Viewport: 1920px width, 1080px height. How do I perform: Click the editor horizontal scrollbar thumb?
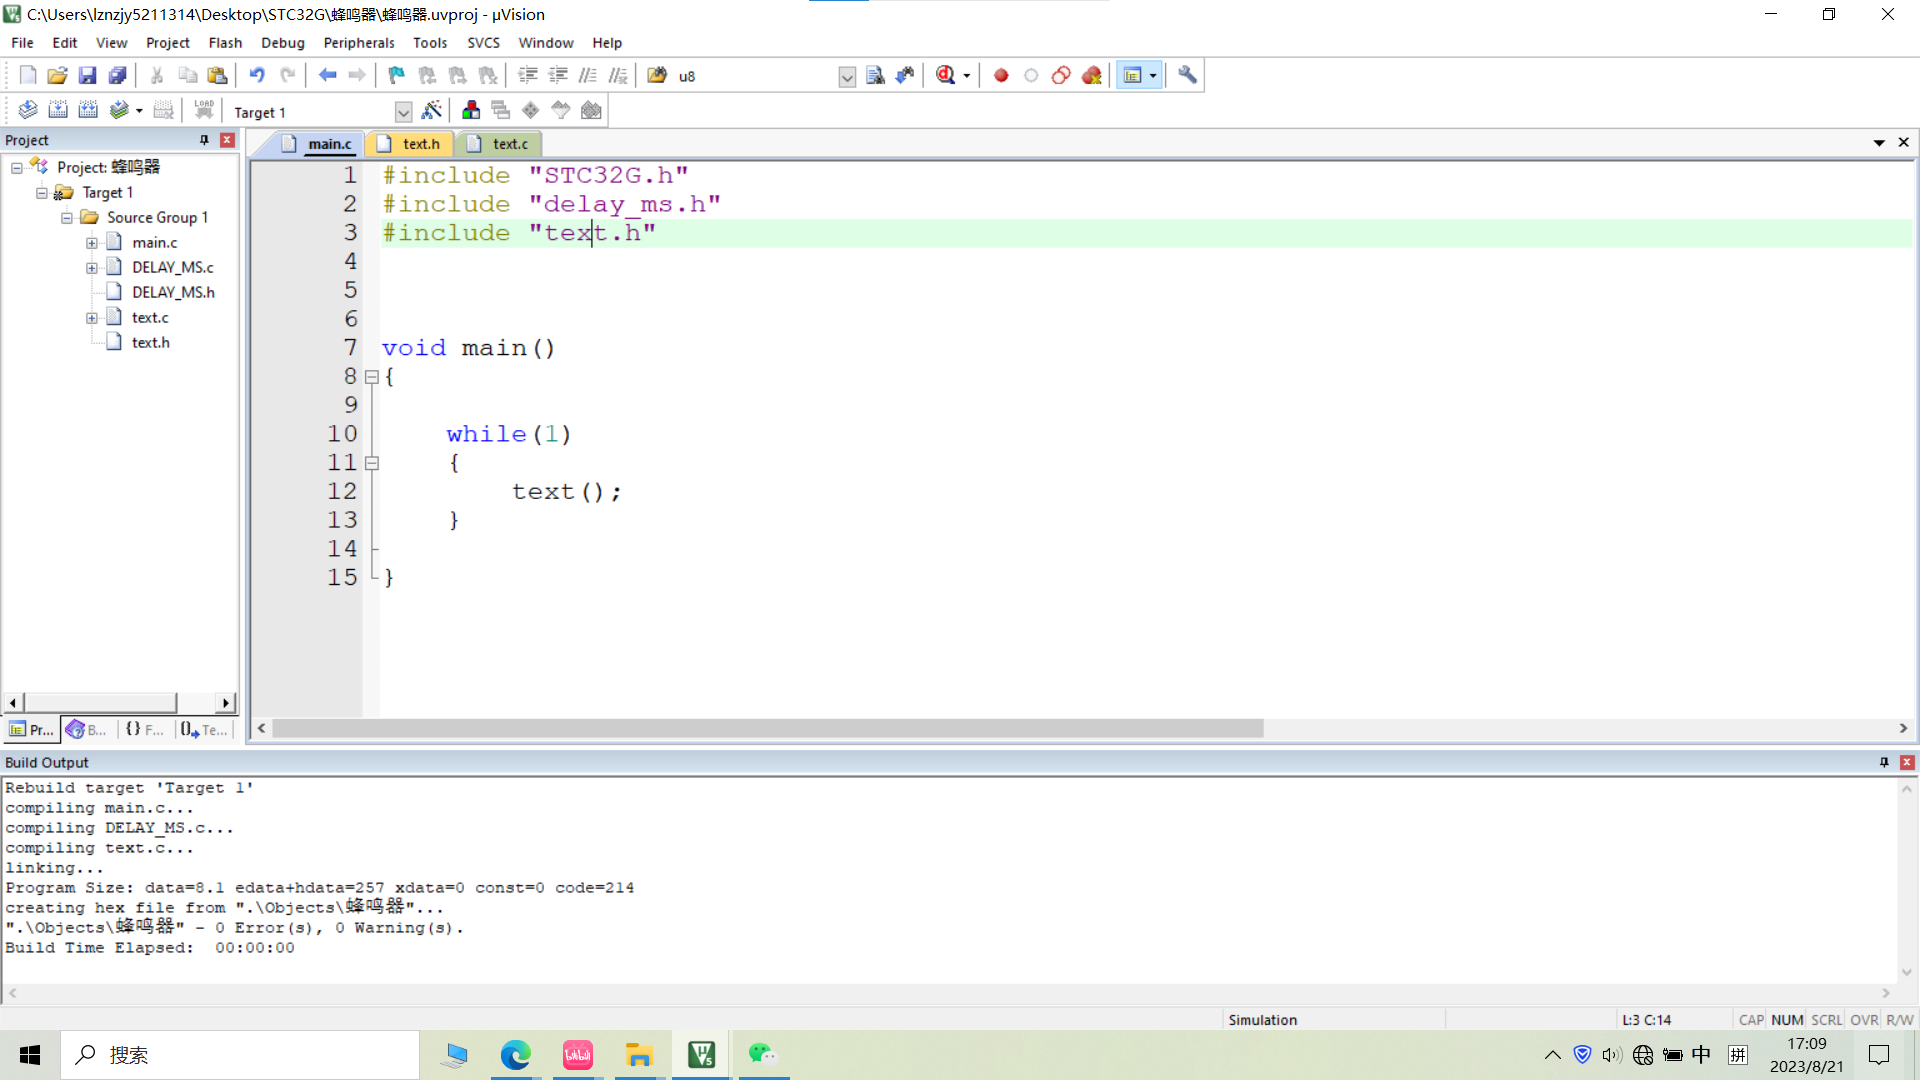click(767, 729)
